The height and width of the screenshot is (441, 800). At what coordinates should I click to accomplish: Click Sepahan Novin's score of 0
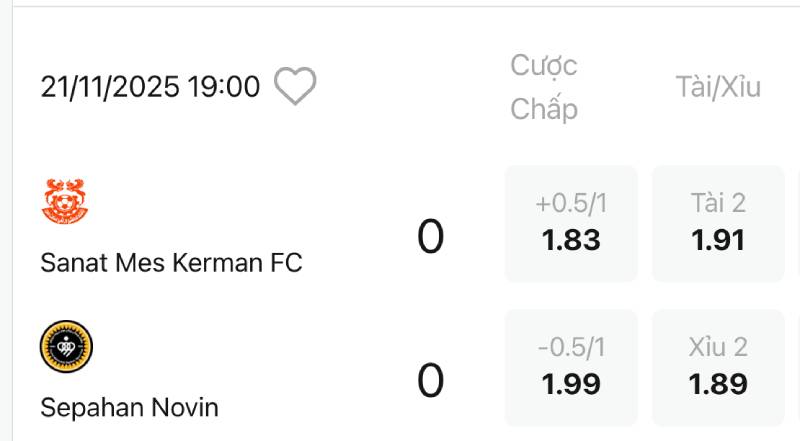tap(430, 381)
